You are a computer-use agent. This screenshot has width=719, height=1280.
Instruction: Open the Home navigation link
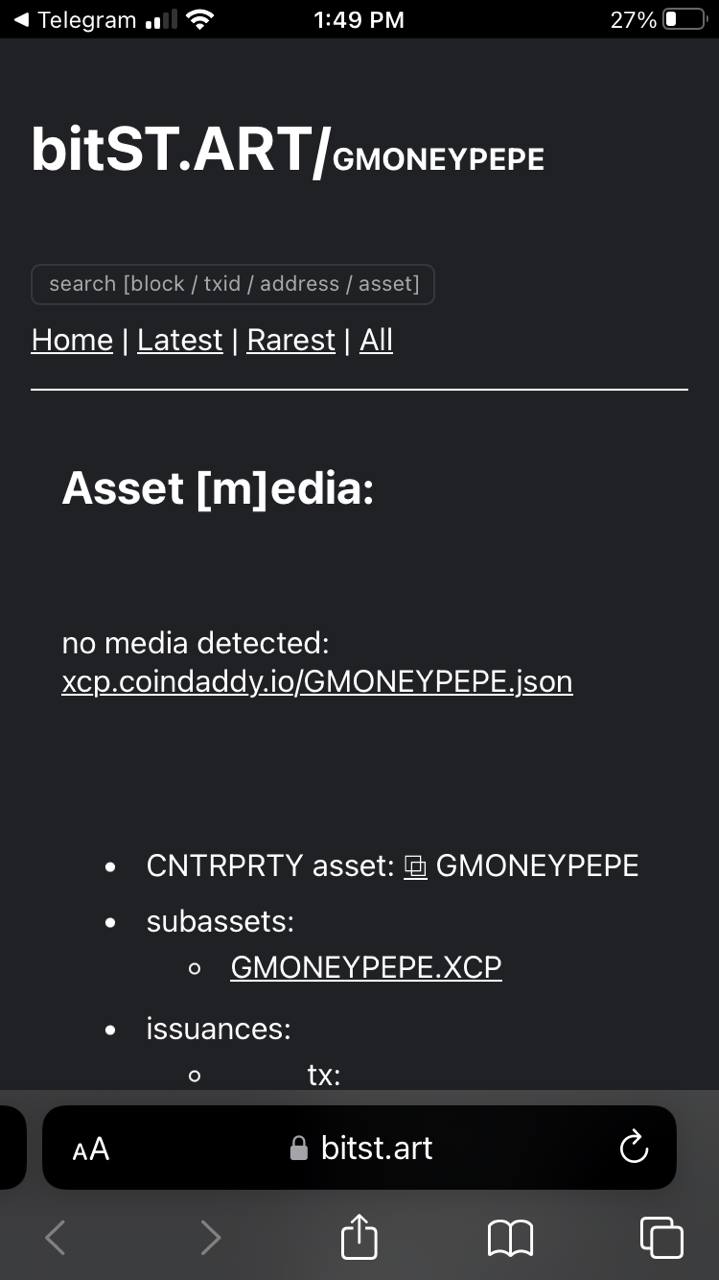tap(72, 340)
